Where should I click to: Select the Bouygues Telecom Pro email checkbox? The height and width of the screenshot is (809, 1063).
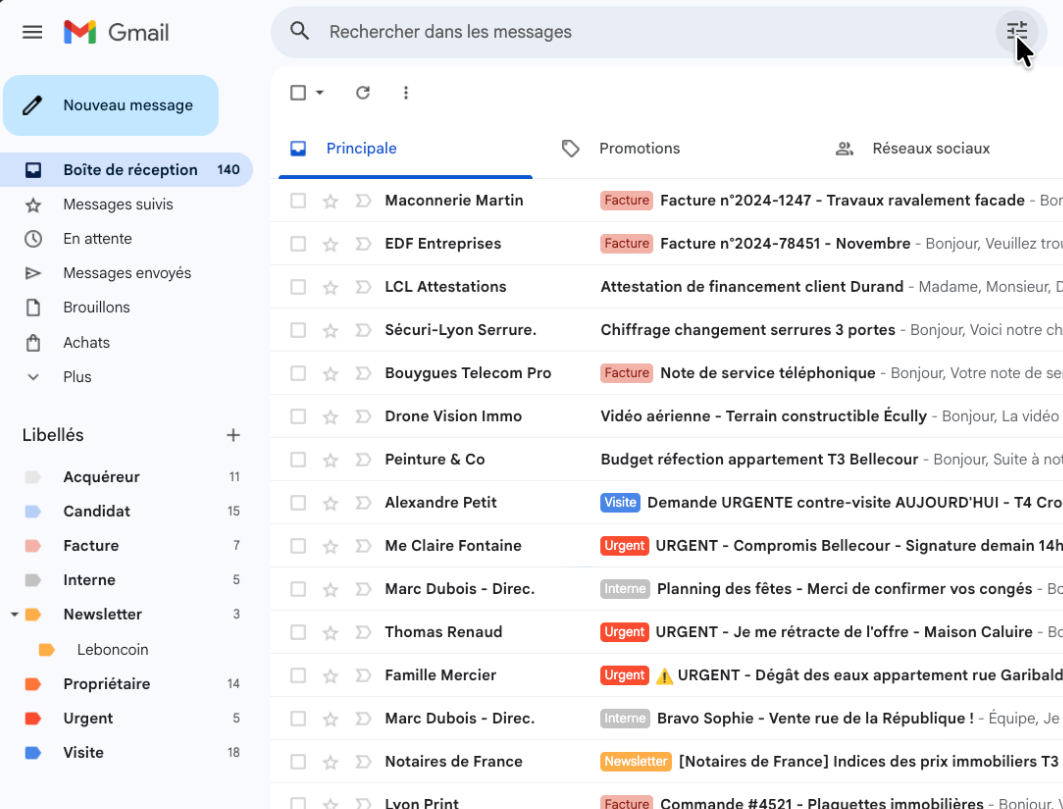click(x=298, y=373)
